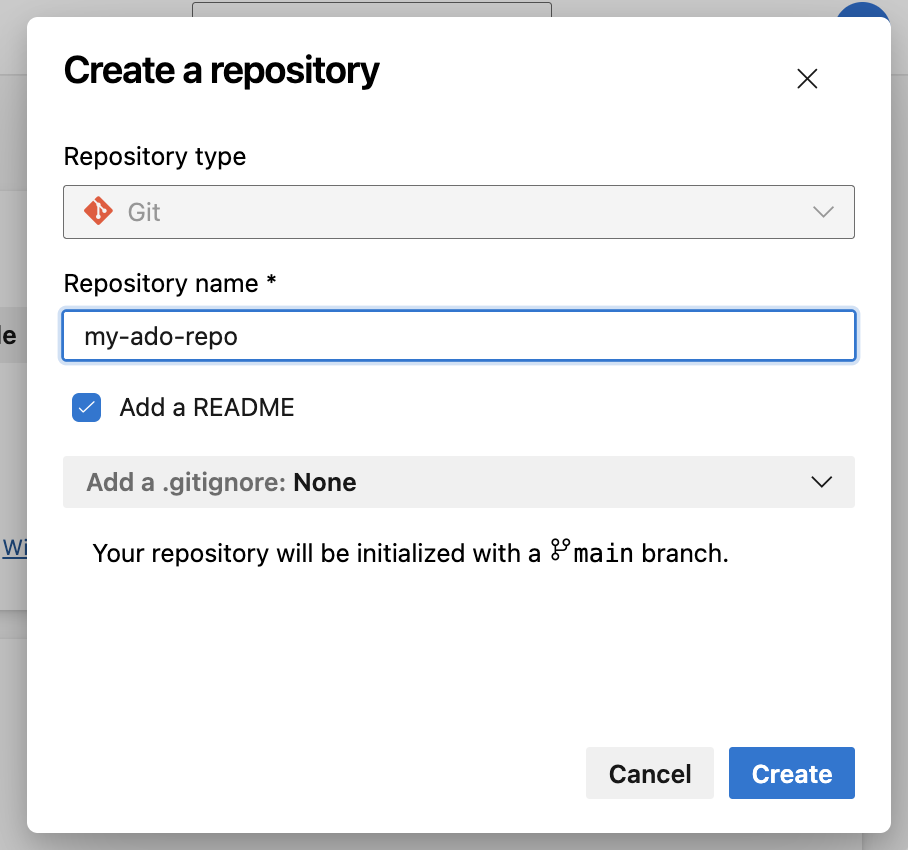
Task: Click the Repository name input field
Action: 459,336
